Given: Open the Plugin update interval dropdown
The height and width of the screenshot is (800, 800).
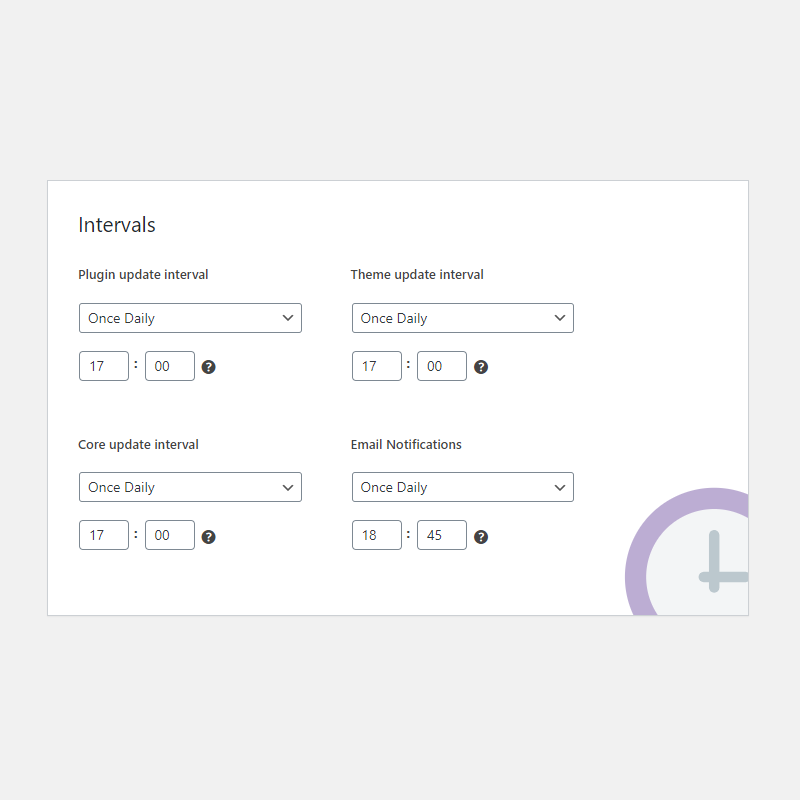Looking at the screenshot, I should (x=190, y=318).
